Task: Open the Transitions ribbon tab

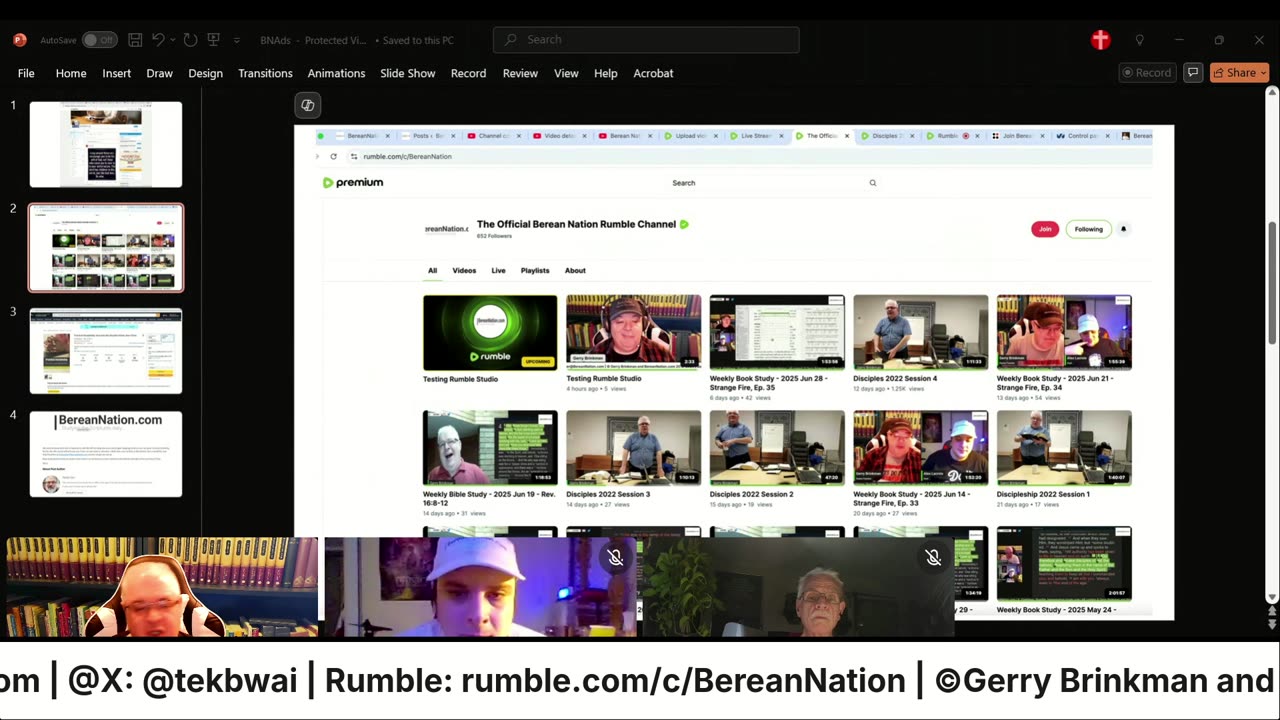Action: click(x=265, y=73)
